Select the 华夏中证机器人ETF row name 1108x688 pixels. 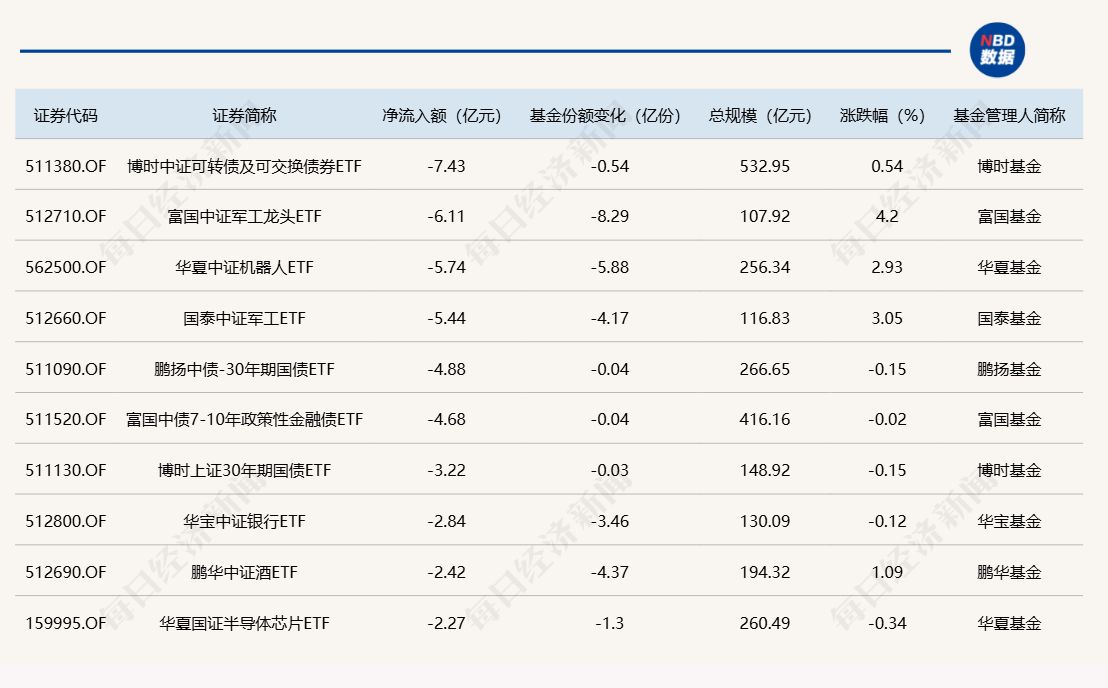point(244,268)
